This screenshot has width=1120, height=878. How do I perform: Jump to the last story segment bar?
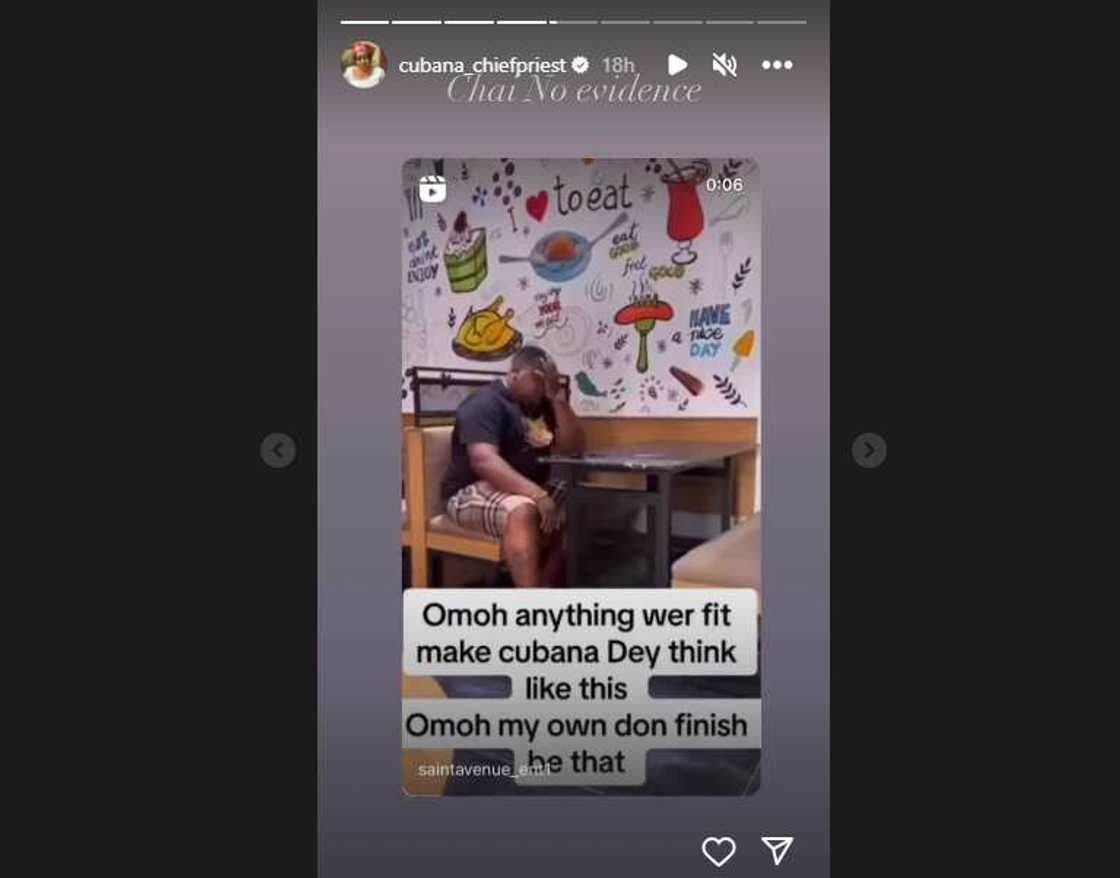[x=782, y=22]
